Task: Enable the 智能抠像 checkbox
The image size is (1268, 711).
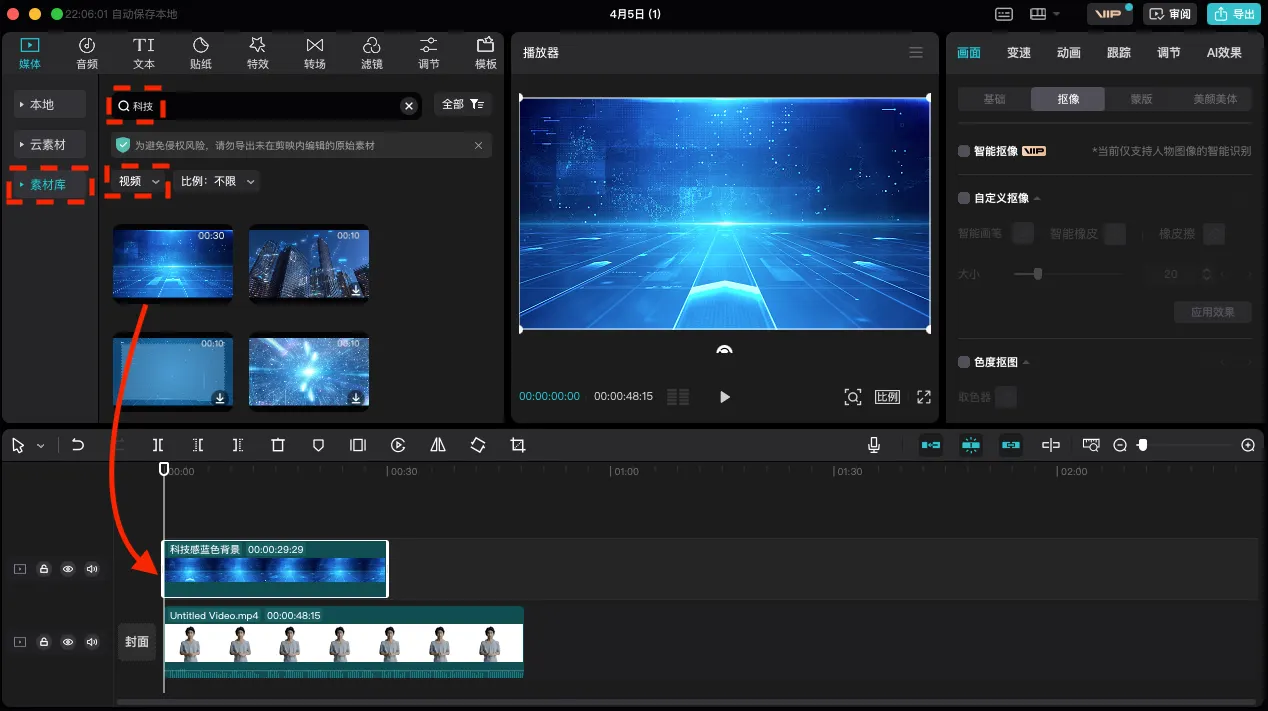Action: [x=964, y=151]
